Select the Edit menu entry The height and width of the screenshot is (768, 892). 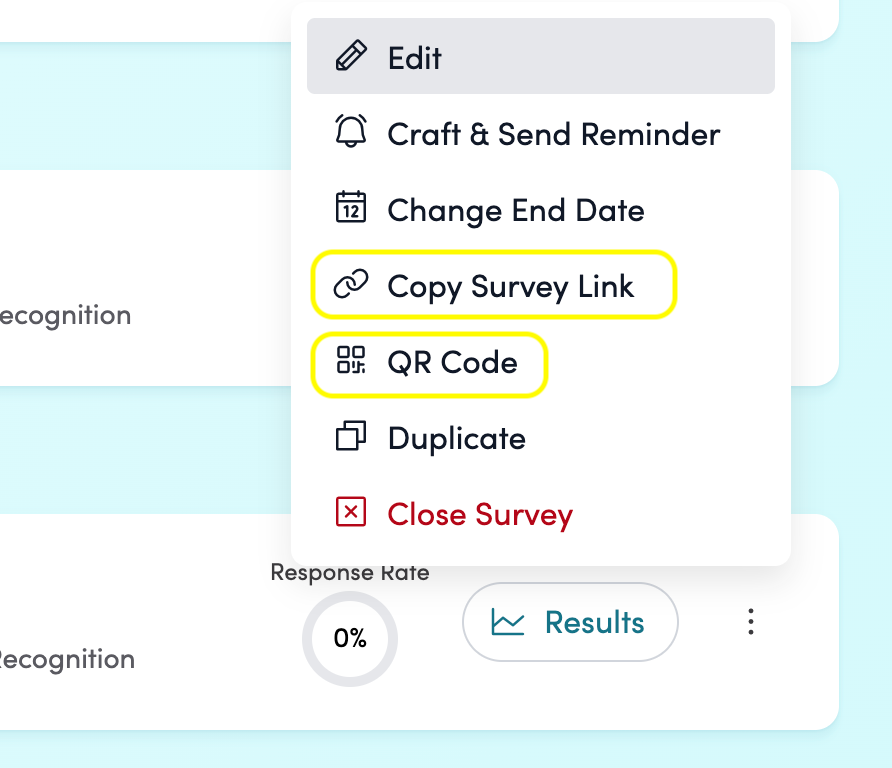click(x=415, y=58)
